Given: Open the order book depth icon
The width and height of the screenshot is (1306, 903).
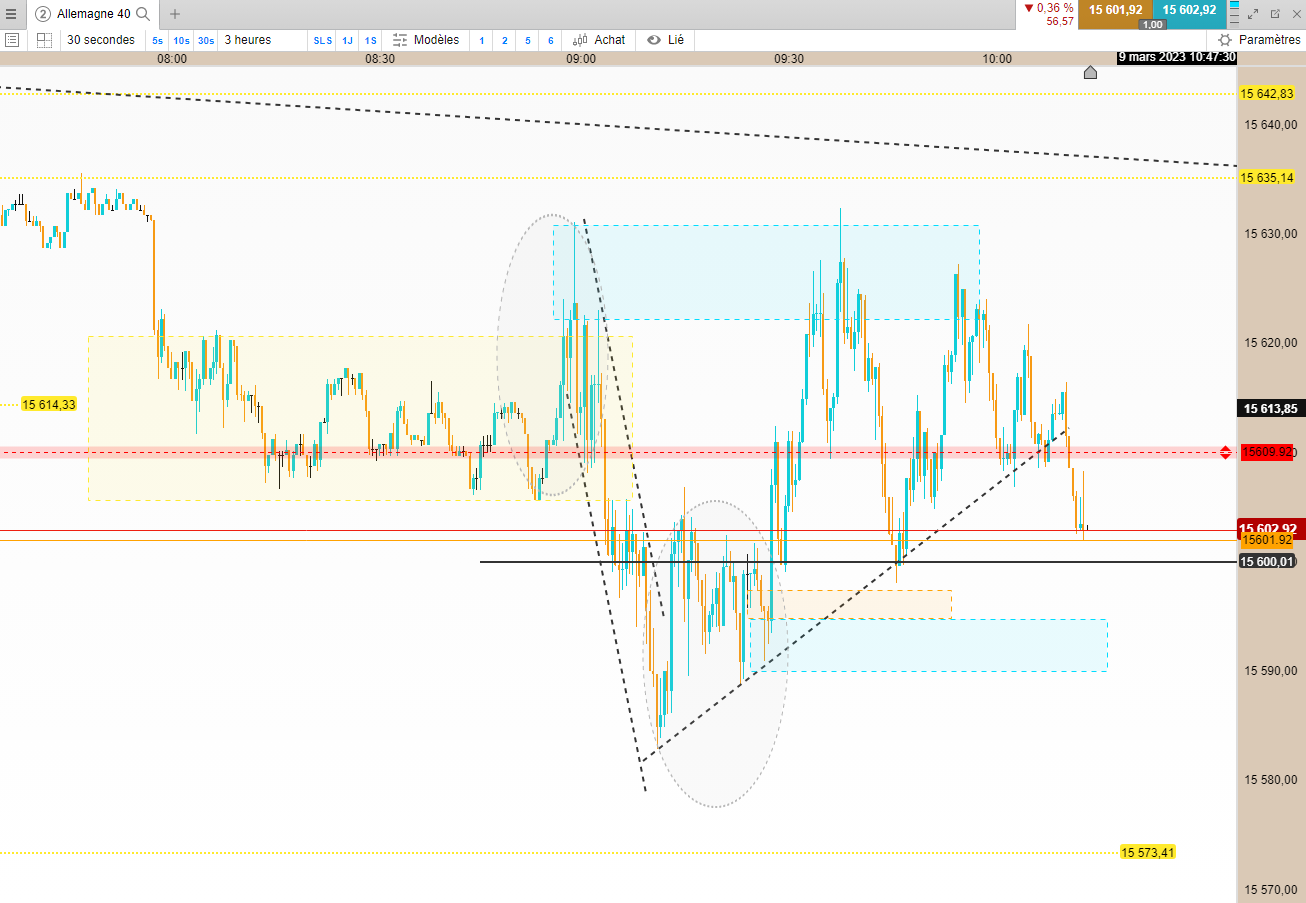Looking at the screenshot, I should (x=1234, y=13).
